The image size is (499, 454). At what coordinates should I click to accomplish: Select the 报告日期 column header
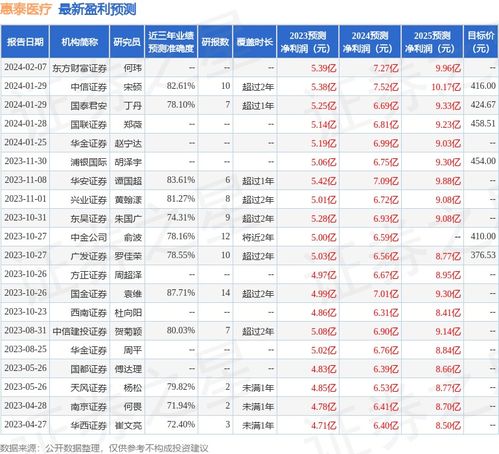tap(25, 42)
